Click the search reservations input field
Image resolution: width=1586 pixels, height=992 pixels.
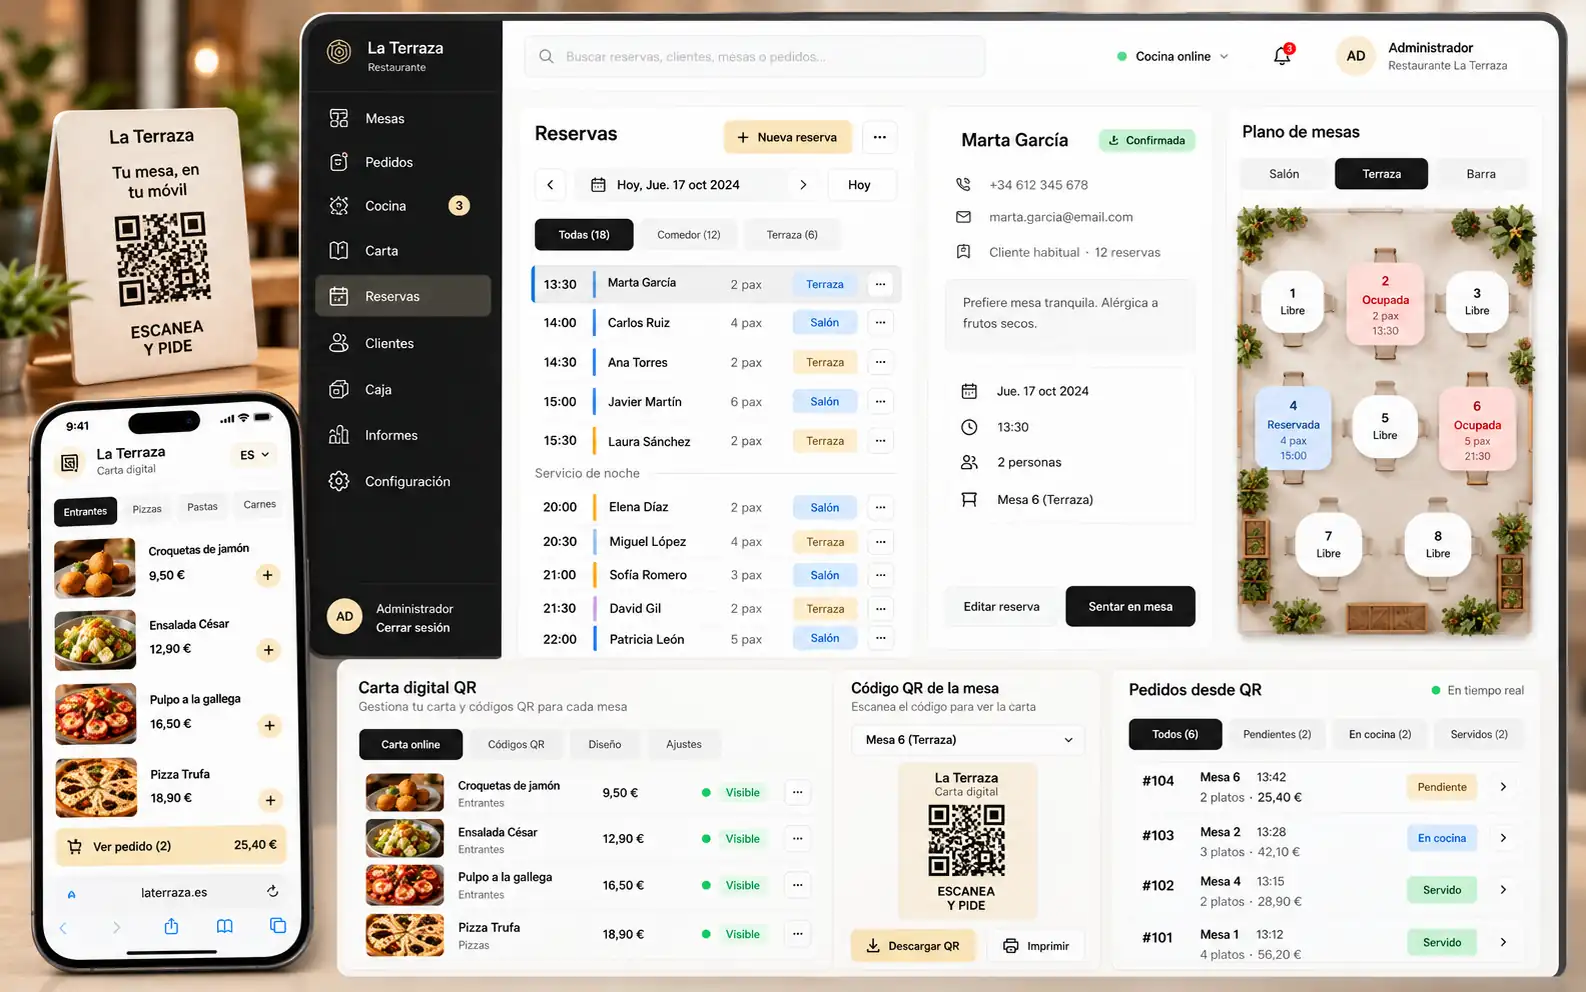click(755, 56)
